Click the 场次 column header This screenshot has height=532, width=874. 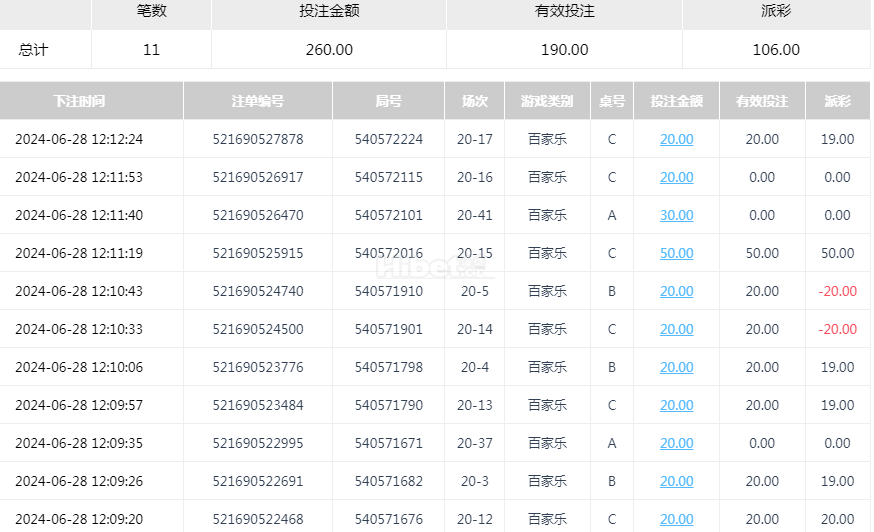click(474, 101)
